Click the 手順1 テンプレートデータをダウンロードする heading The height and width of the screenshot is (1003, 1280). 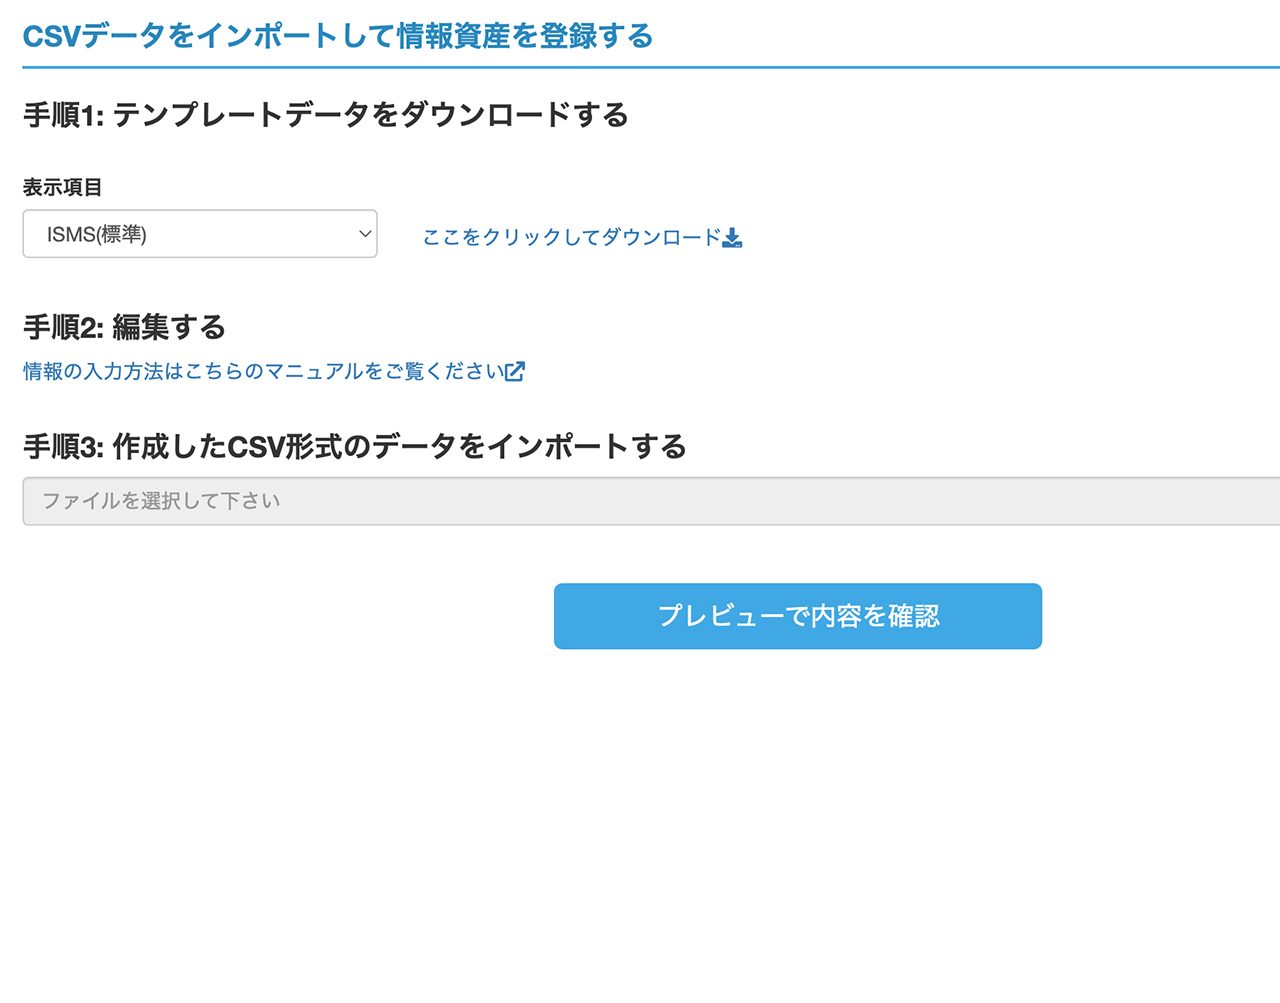tap(326, 115)
